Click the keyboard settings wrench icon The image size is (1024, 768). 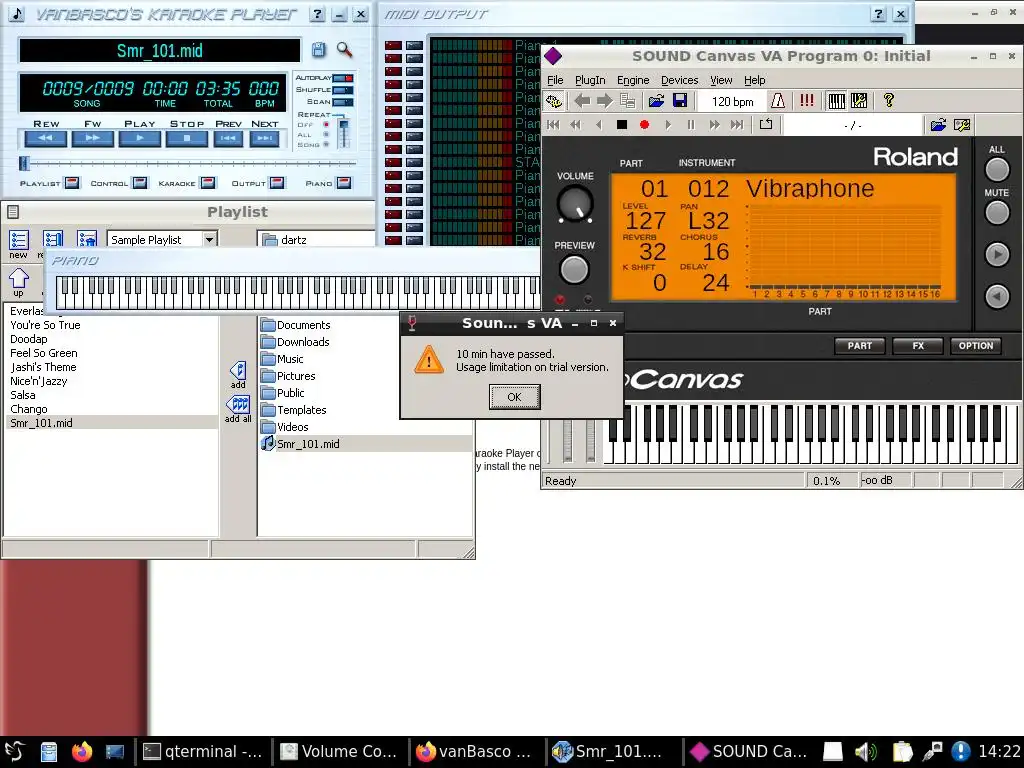point(859,101)
